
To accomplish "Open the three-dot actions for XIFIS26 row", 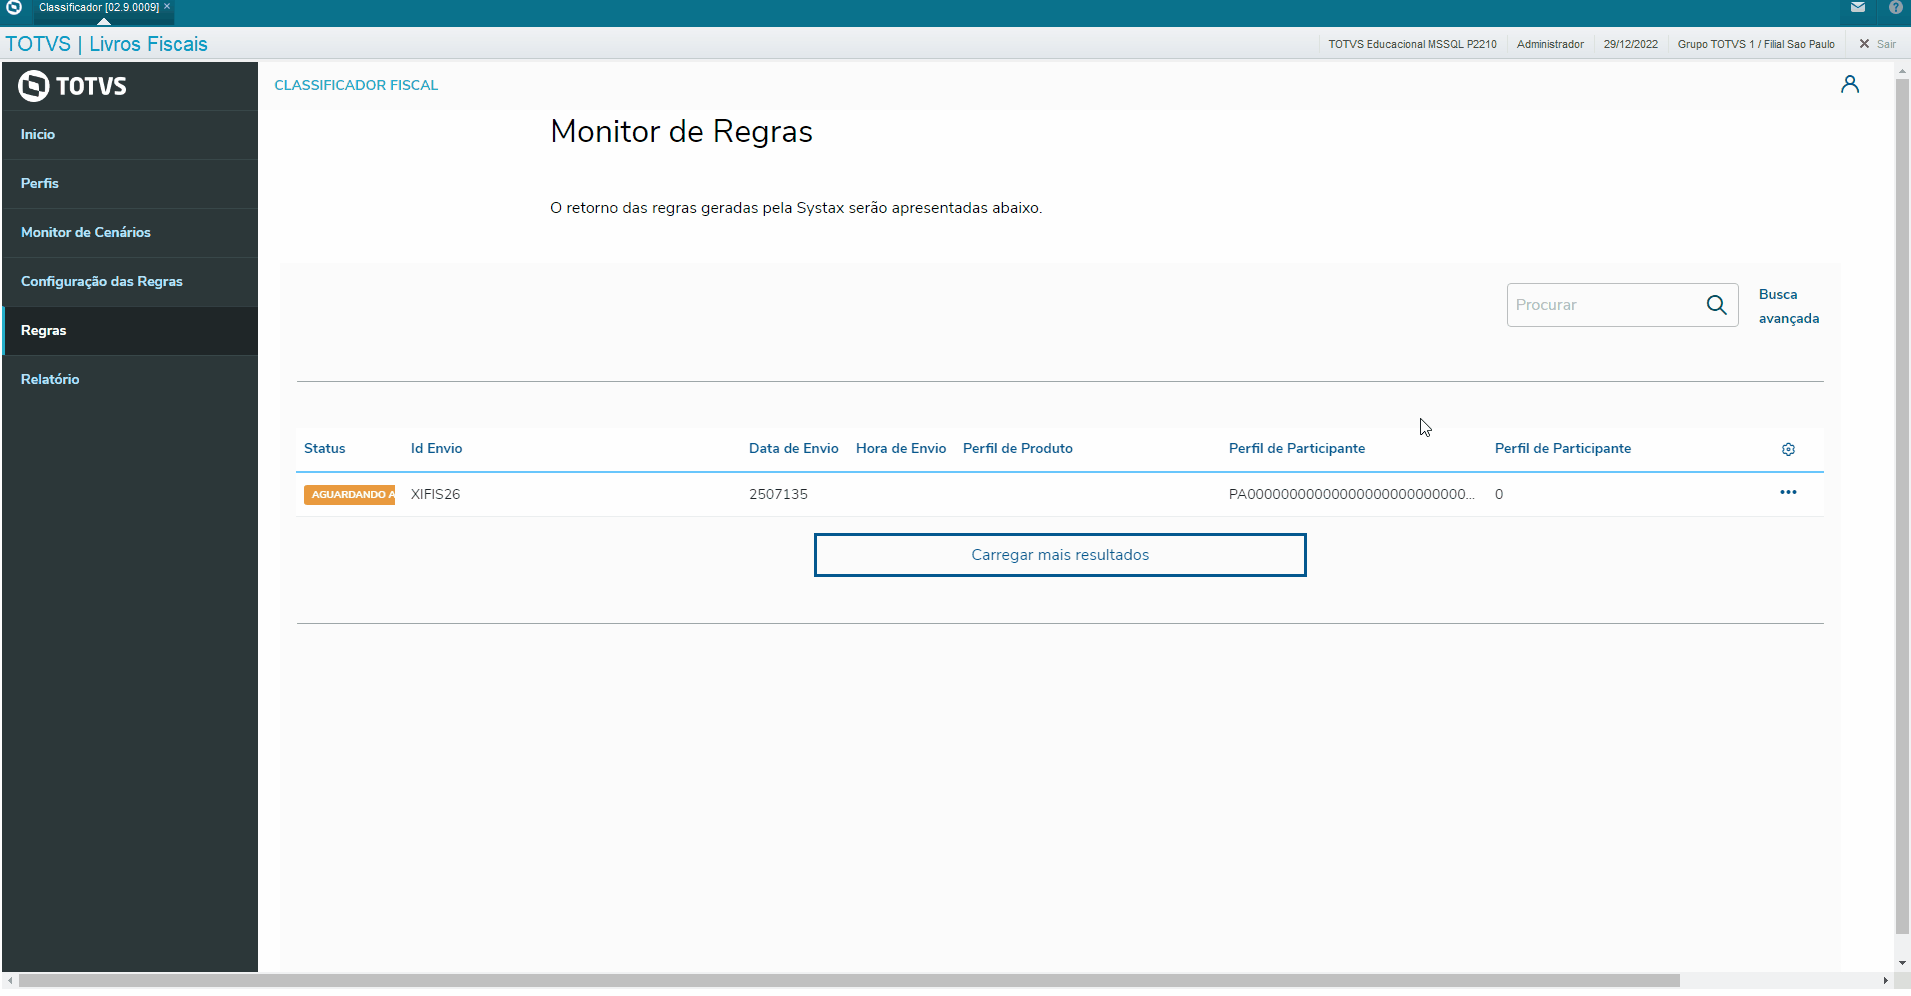I will (1788, 492).
